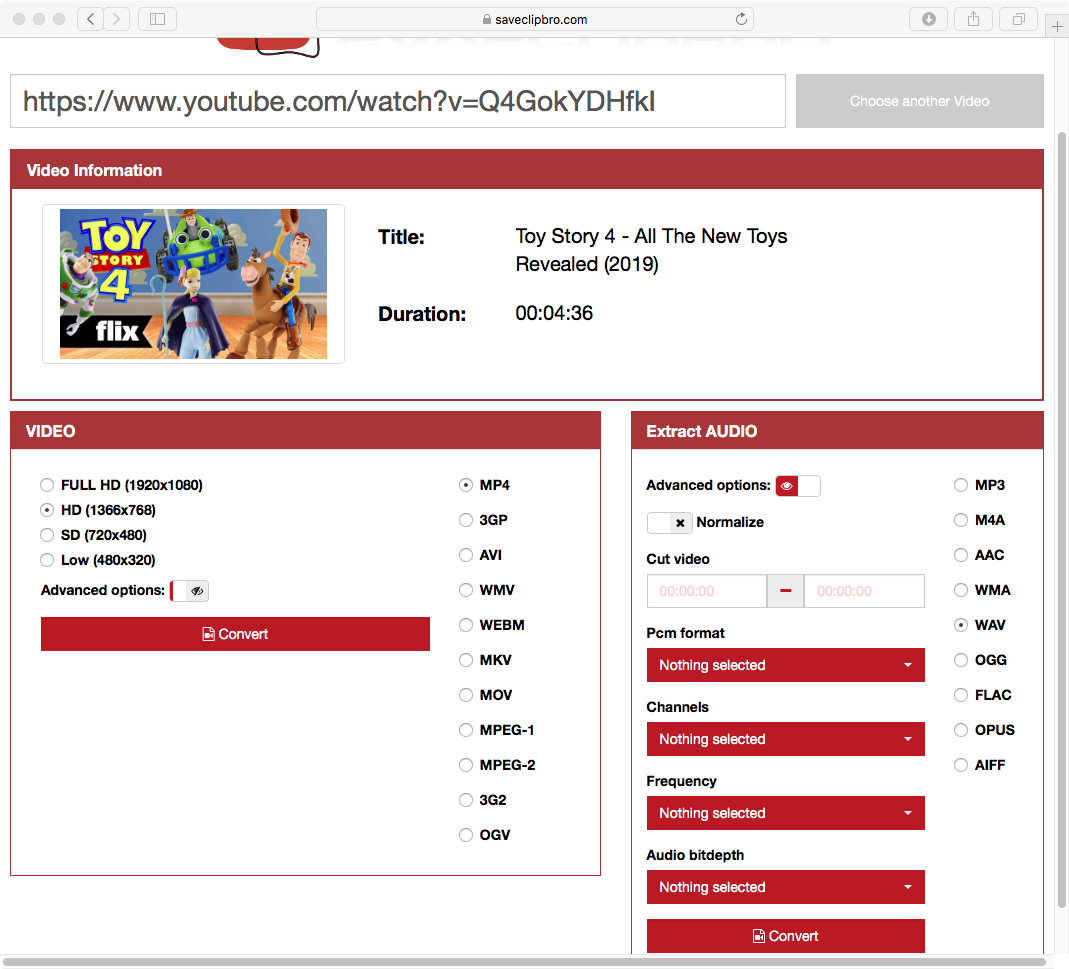Image resolution: width=1069 pixels, height=969 pixels.
Task: Choose WMV video format
Action: click(x=466, y=590)
